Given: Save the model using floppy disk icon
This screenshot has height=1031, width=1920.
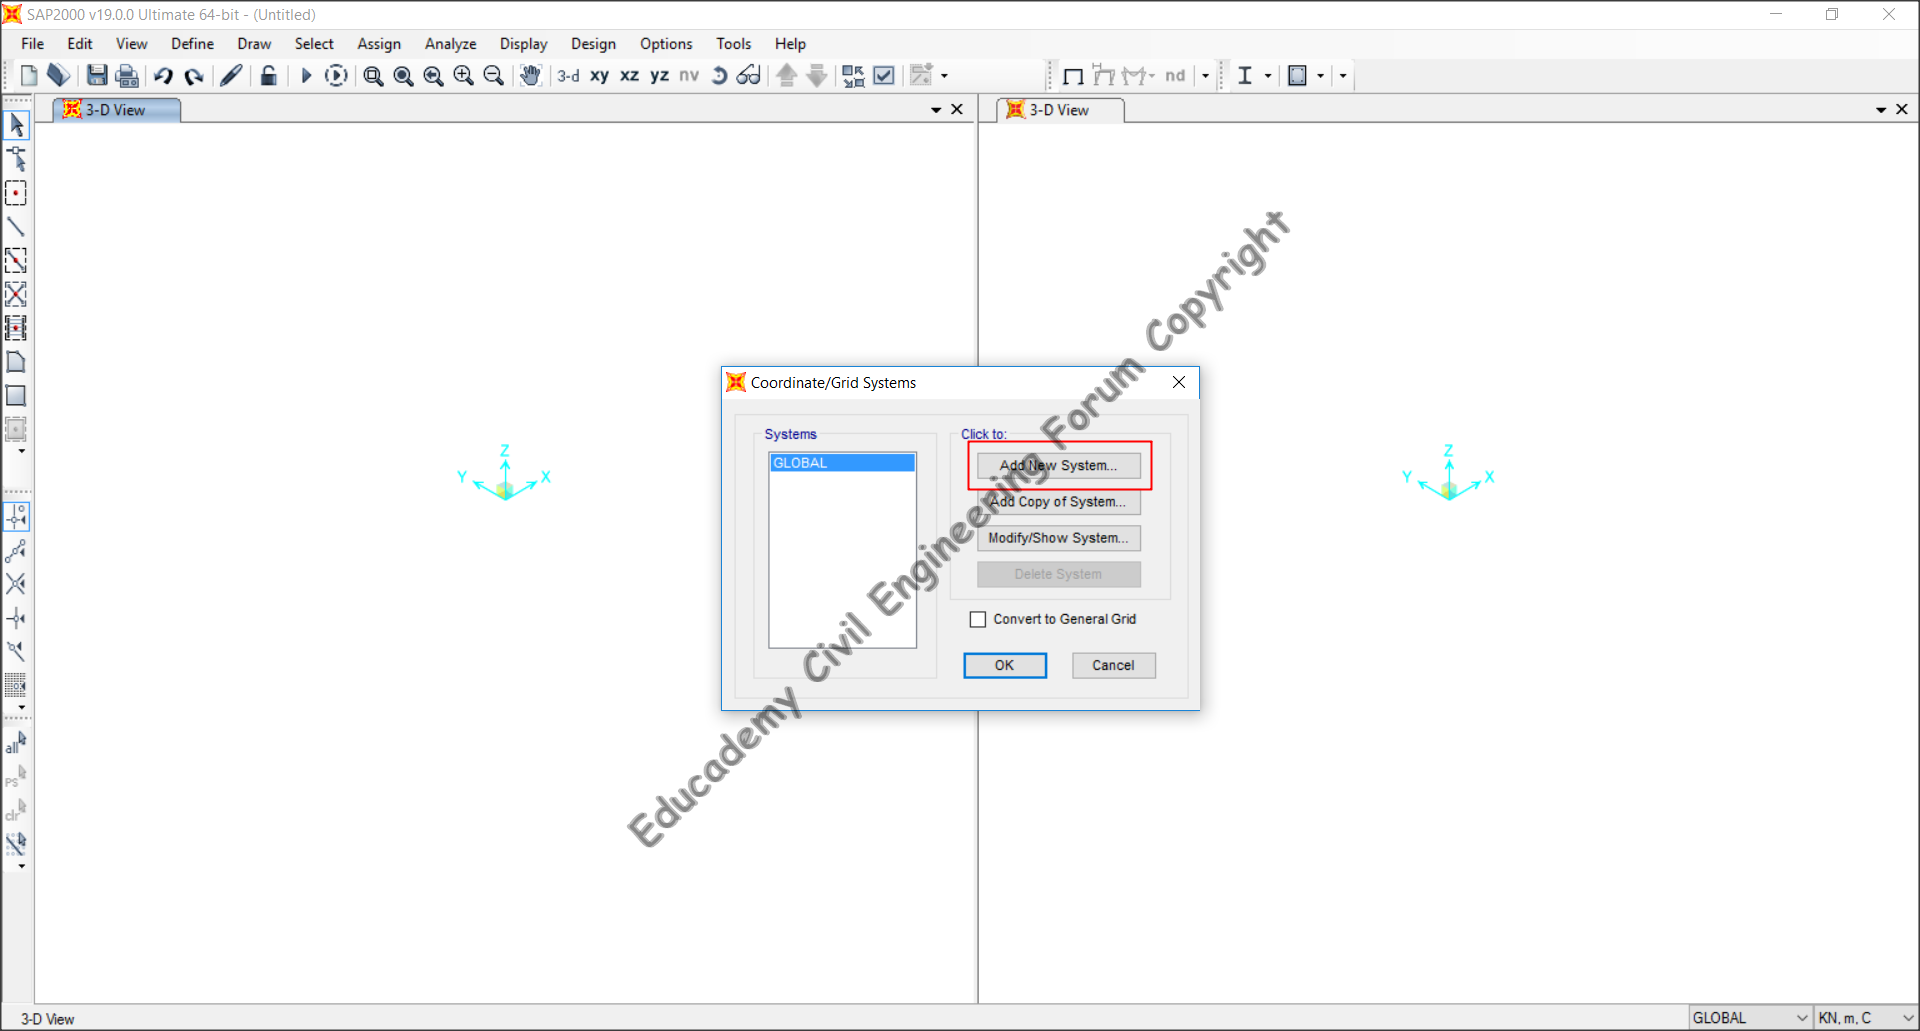Looking at the screenshot, I should [97, 75].
